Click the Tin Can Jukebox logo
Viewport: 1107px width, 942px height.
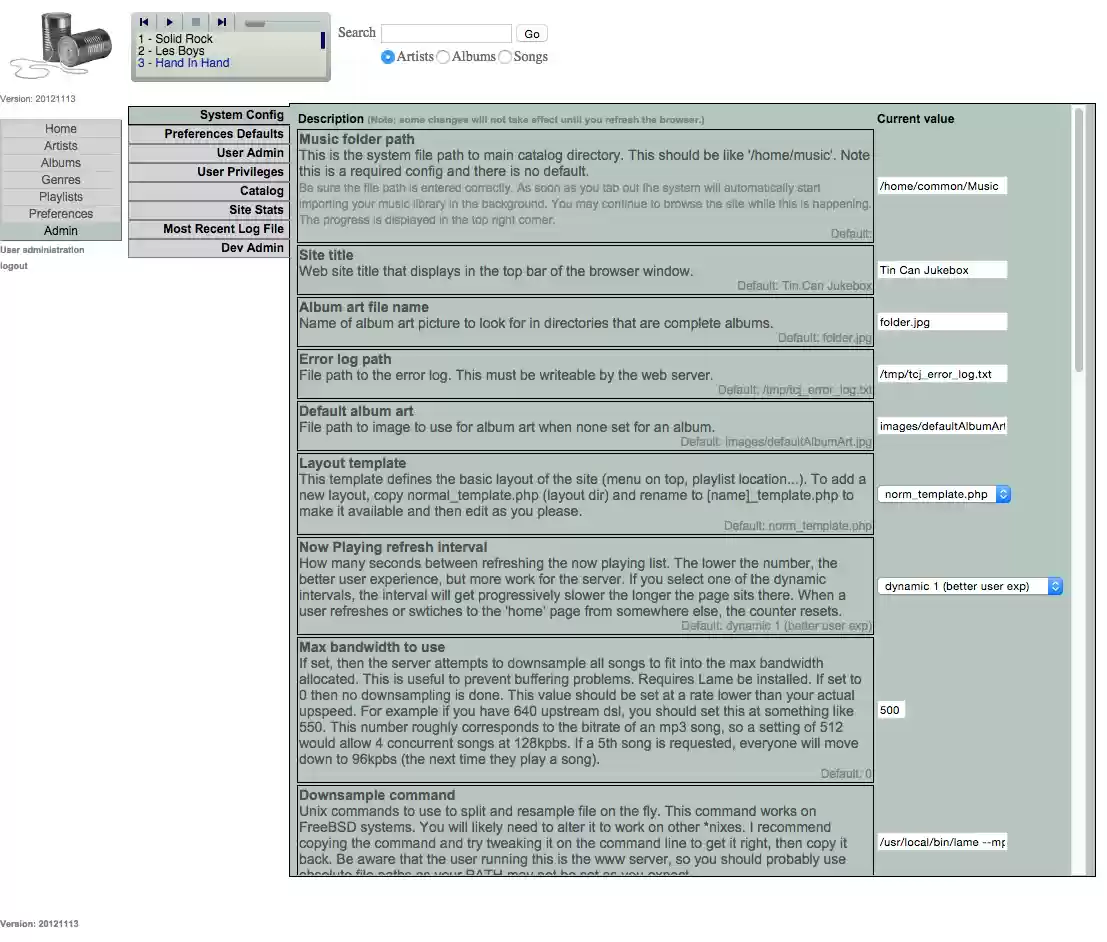[x=60, y=45]
